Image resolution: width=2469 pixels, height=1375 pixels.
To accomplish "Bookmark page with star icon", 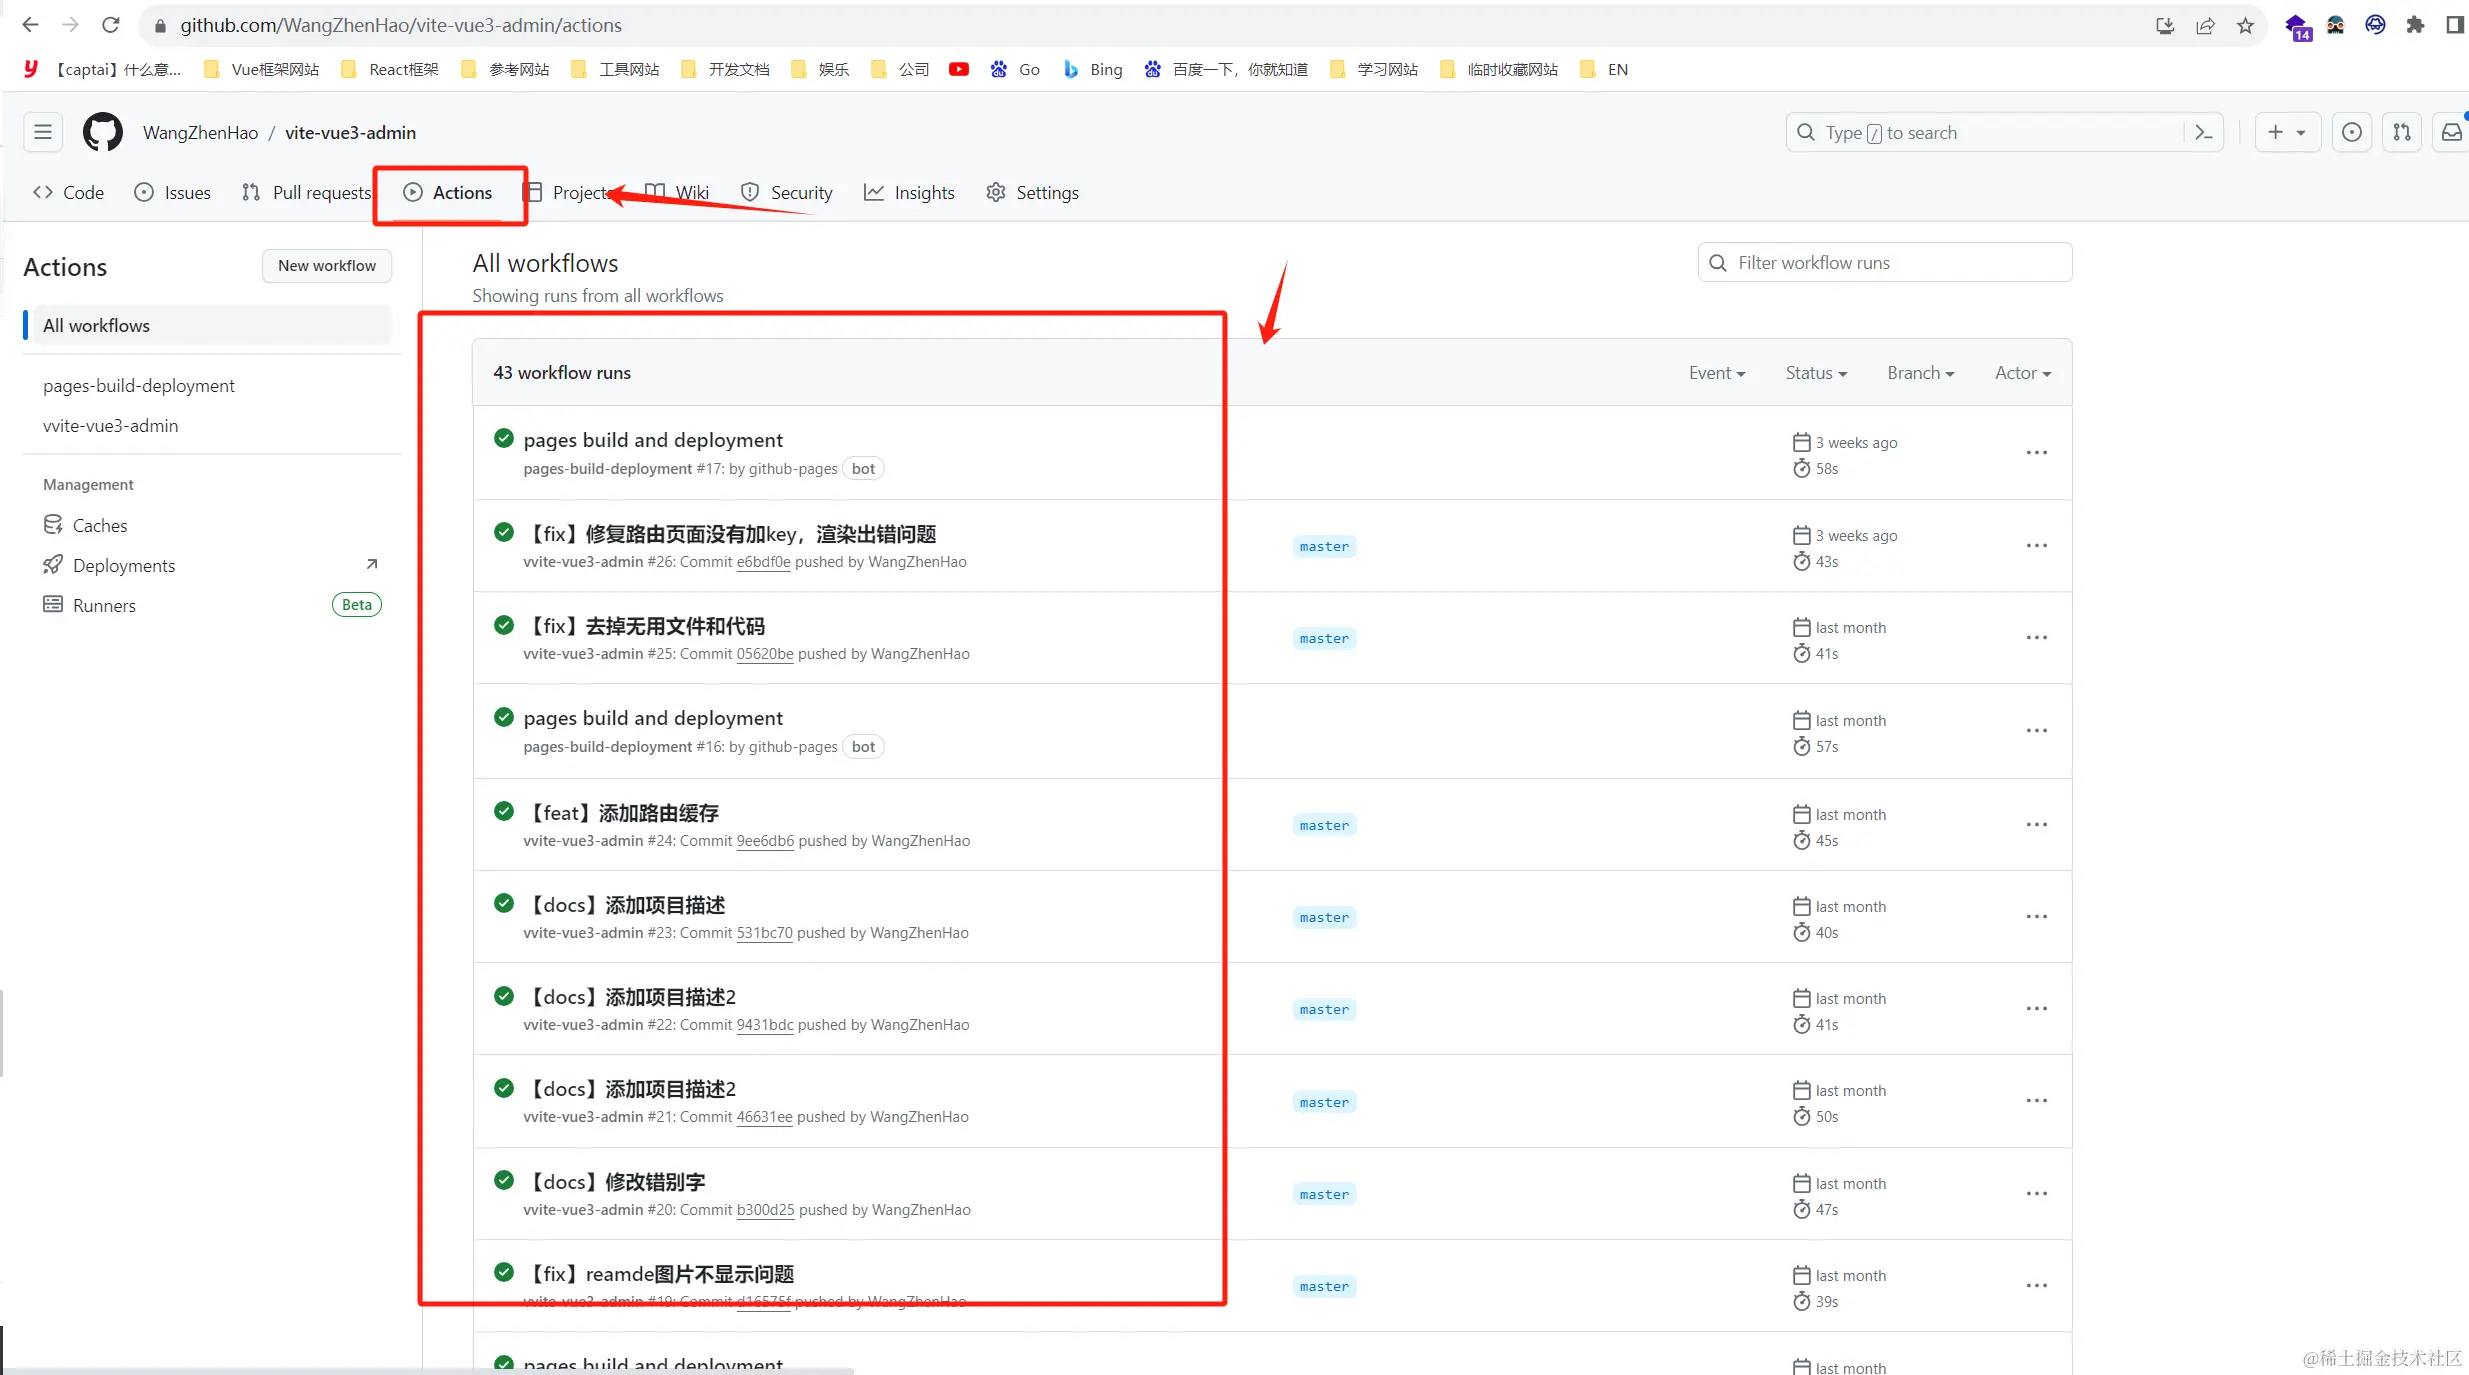I will [2245, 25].
